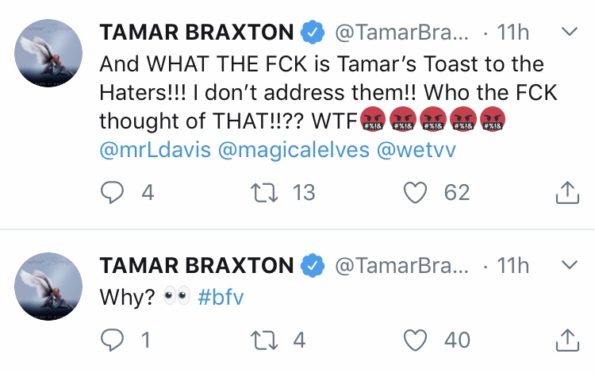This screenshot has height=373, width=595.
Task: Share the Toast to the Haters tweet
Action: tap(567, 193)
